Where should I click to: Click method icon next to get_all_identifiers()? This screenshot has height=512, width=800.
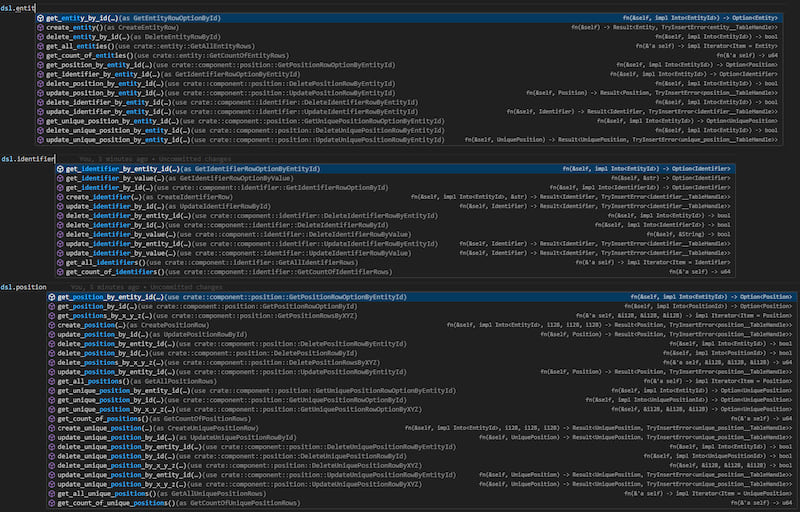coord(61,262)
